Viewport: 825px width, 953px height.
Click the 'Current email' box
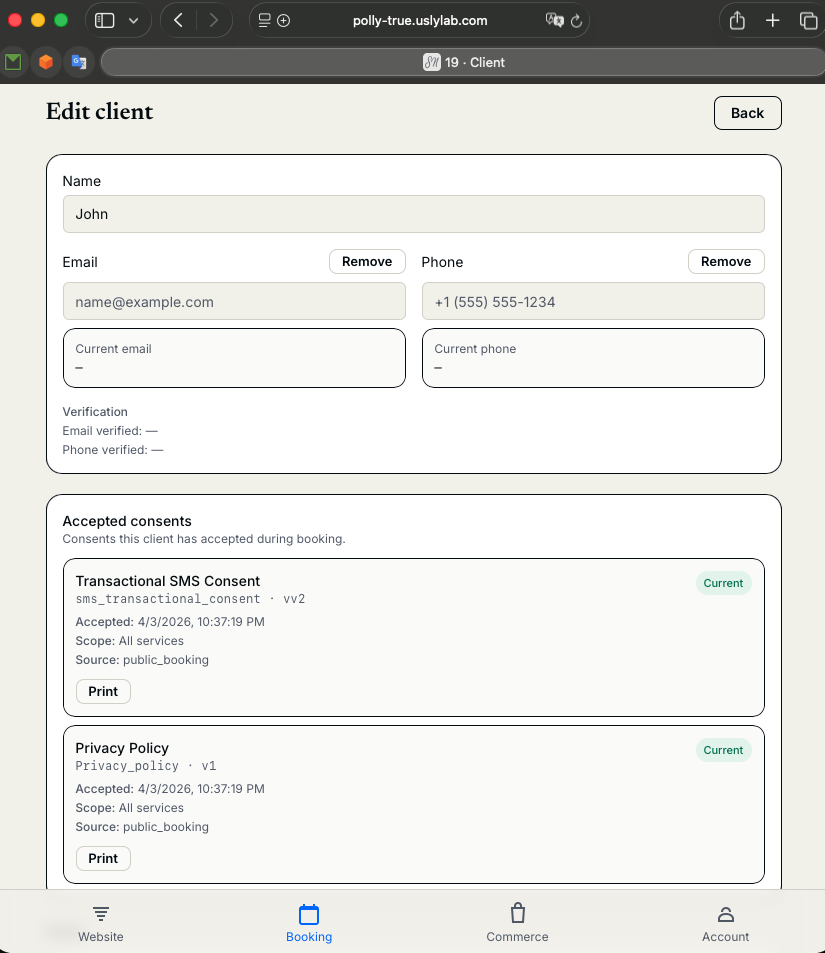234,358
